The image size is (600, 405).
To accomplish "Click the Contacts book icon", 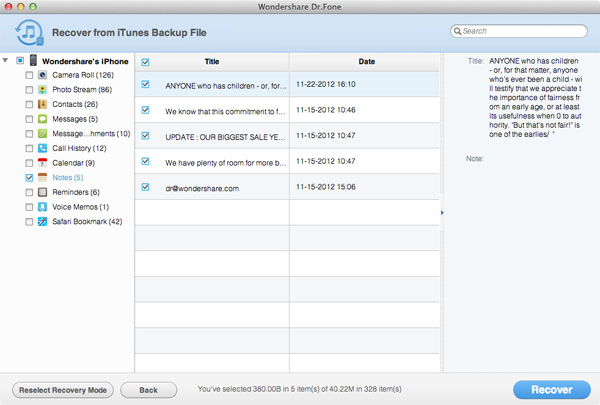I will pos(42,104).
